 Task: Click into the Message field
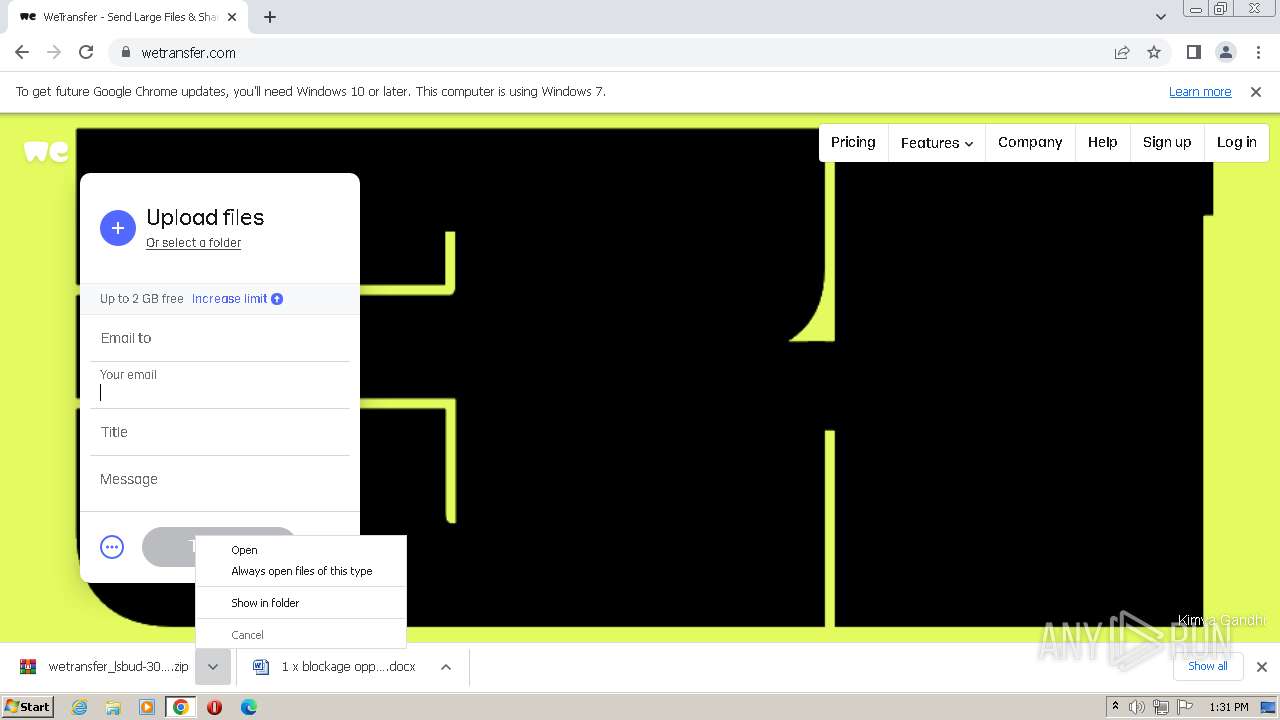220,480
